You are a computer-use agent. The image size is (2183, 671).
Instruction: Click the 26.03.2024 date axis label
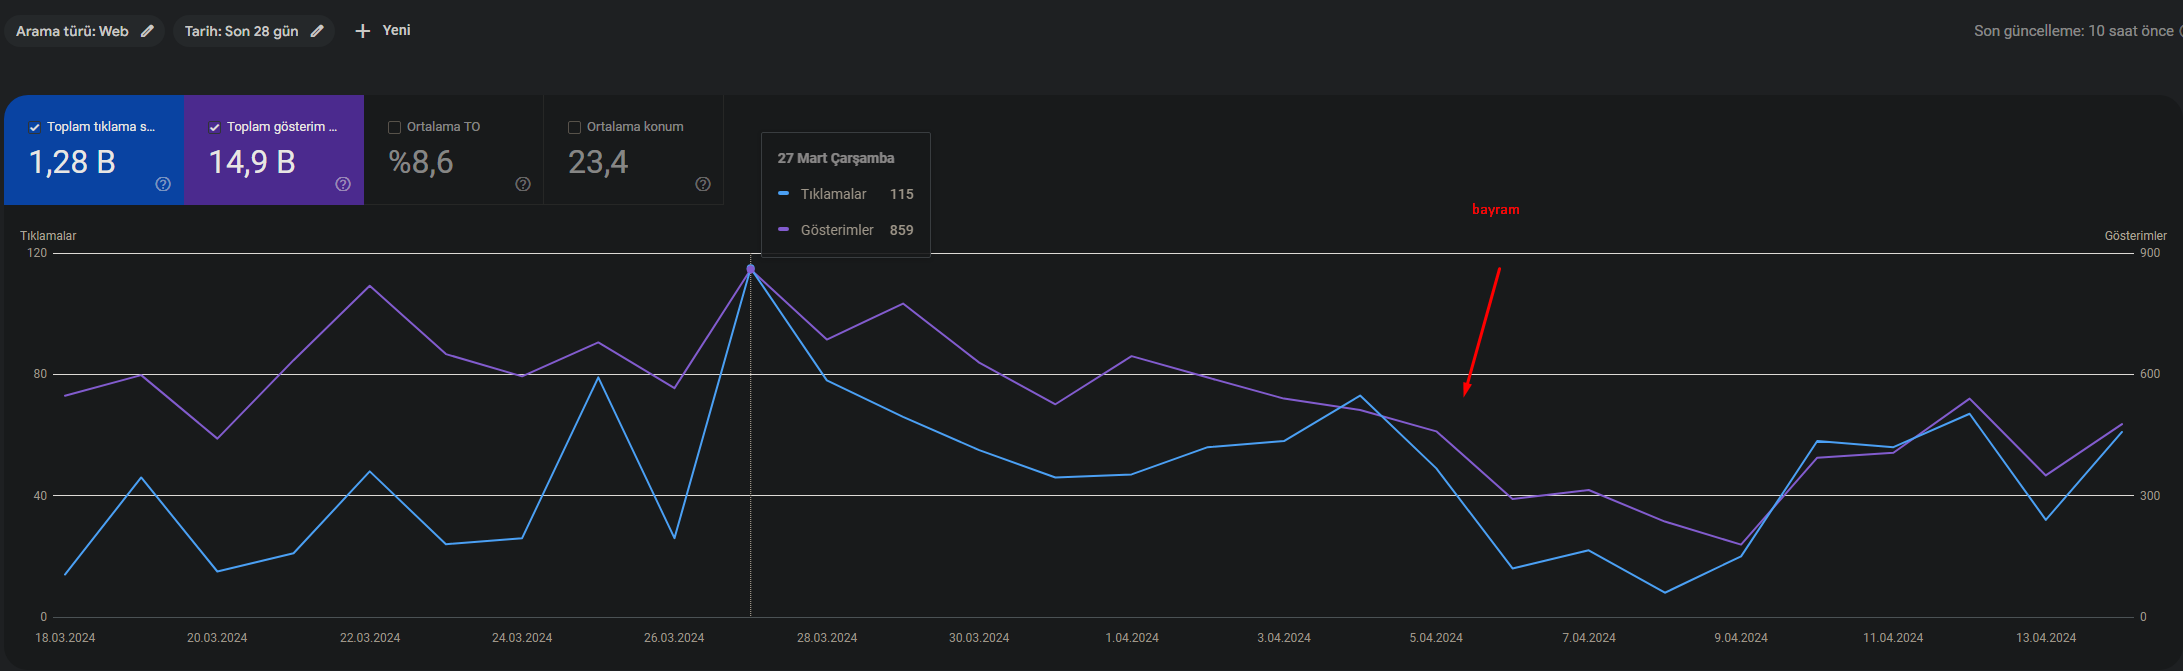tap(674, 638)
